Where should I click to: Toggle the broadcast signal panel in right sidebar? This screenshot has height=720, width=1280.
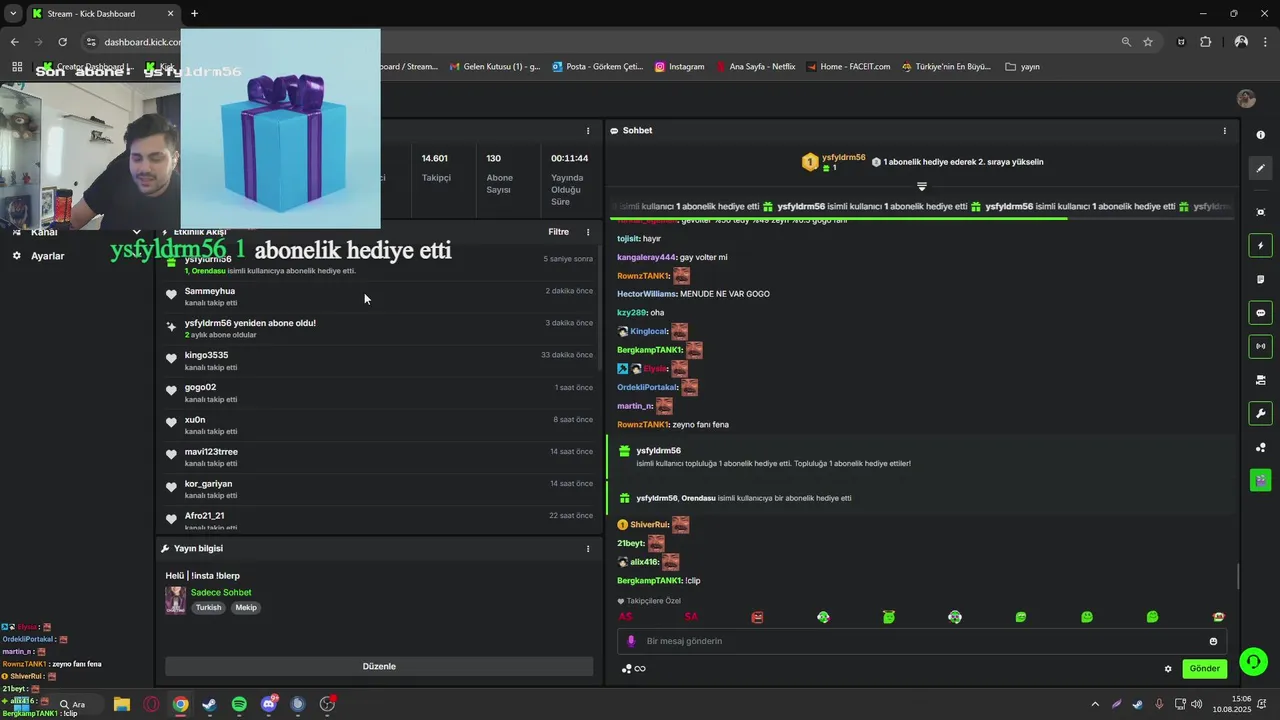coord(1260,346)
